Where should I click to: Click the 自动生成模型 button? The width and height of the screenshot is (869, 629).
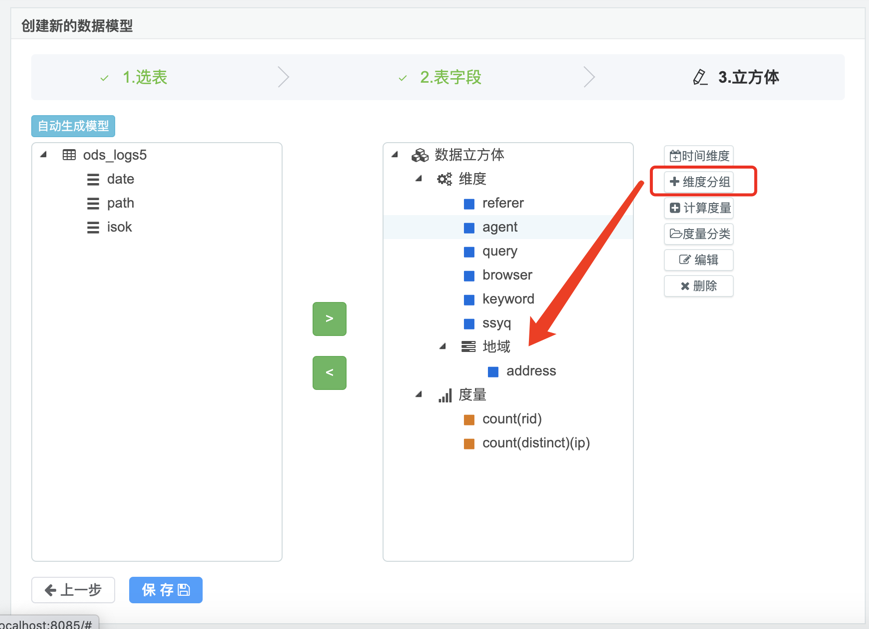click(73, 126)
